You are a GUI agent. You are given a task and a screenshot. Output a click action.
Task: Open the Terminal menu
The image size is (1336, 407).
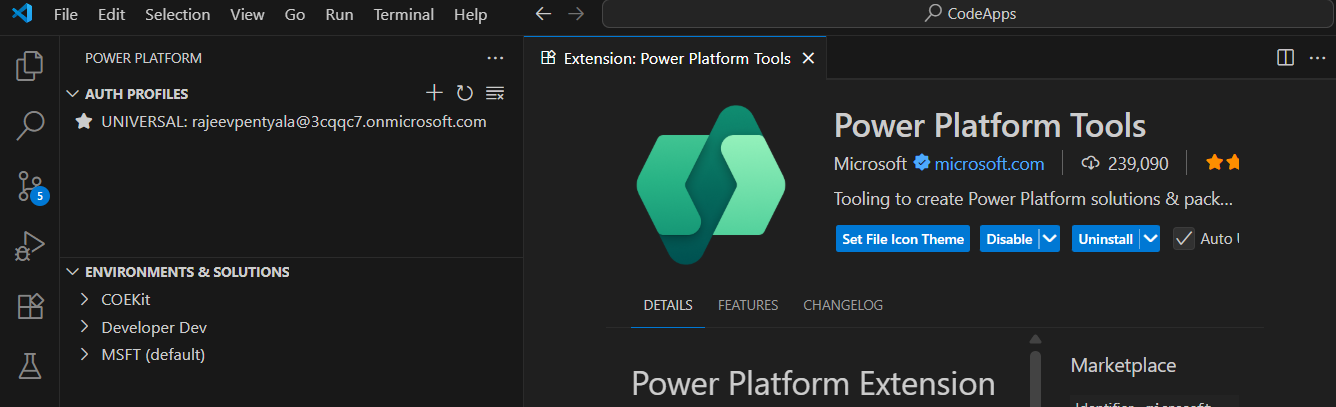pos(404,15)
